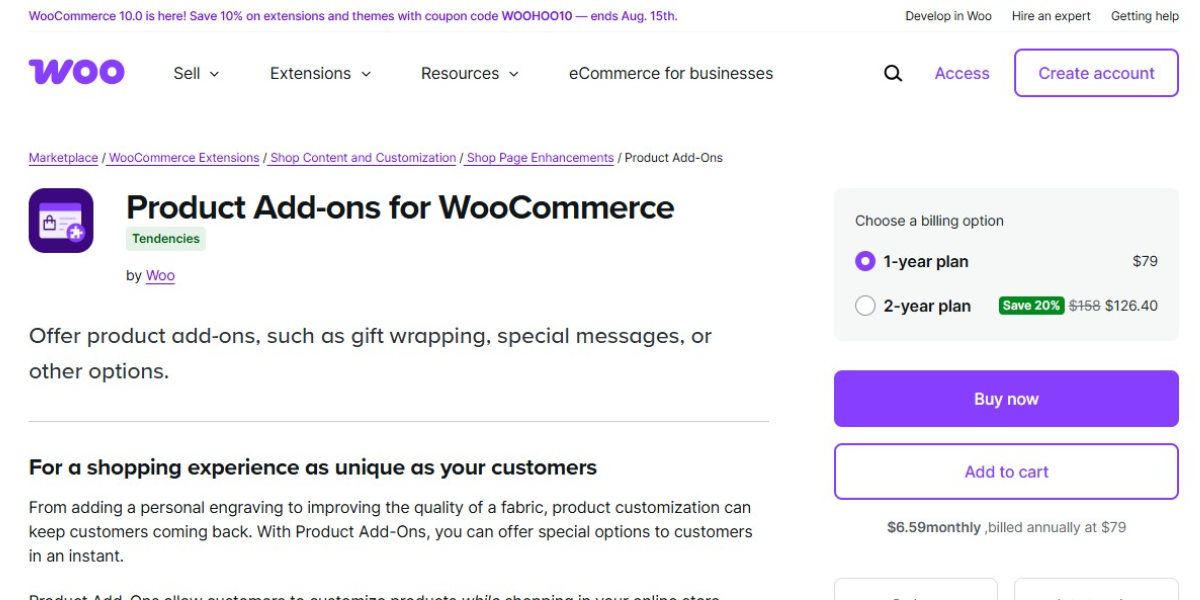
Task: Open the search magnifier icon
Action: click(893, 73)
